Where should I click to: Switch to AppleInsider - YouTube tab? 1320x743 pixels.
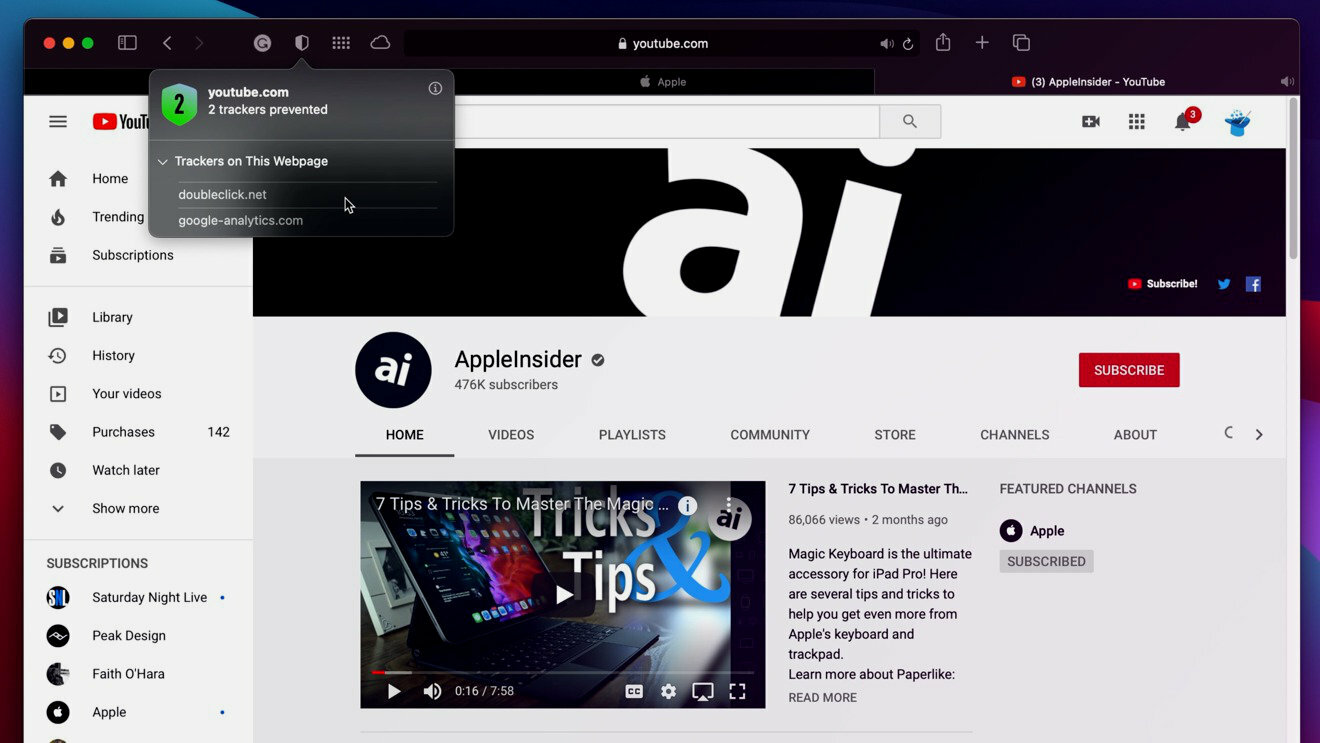tap(1087, 82)
